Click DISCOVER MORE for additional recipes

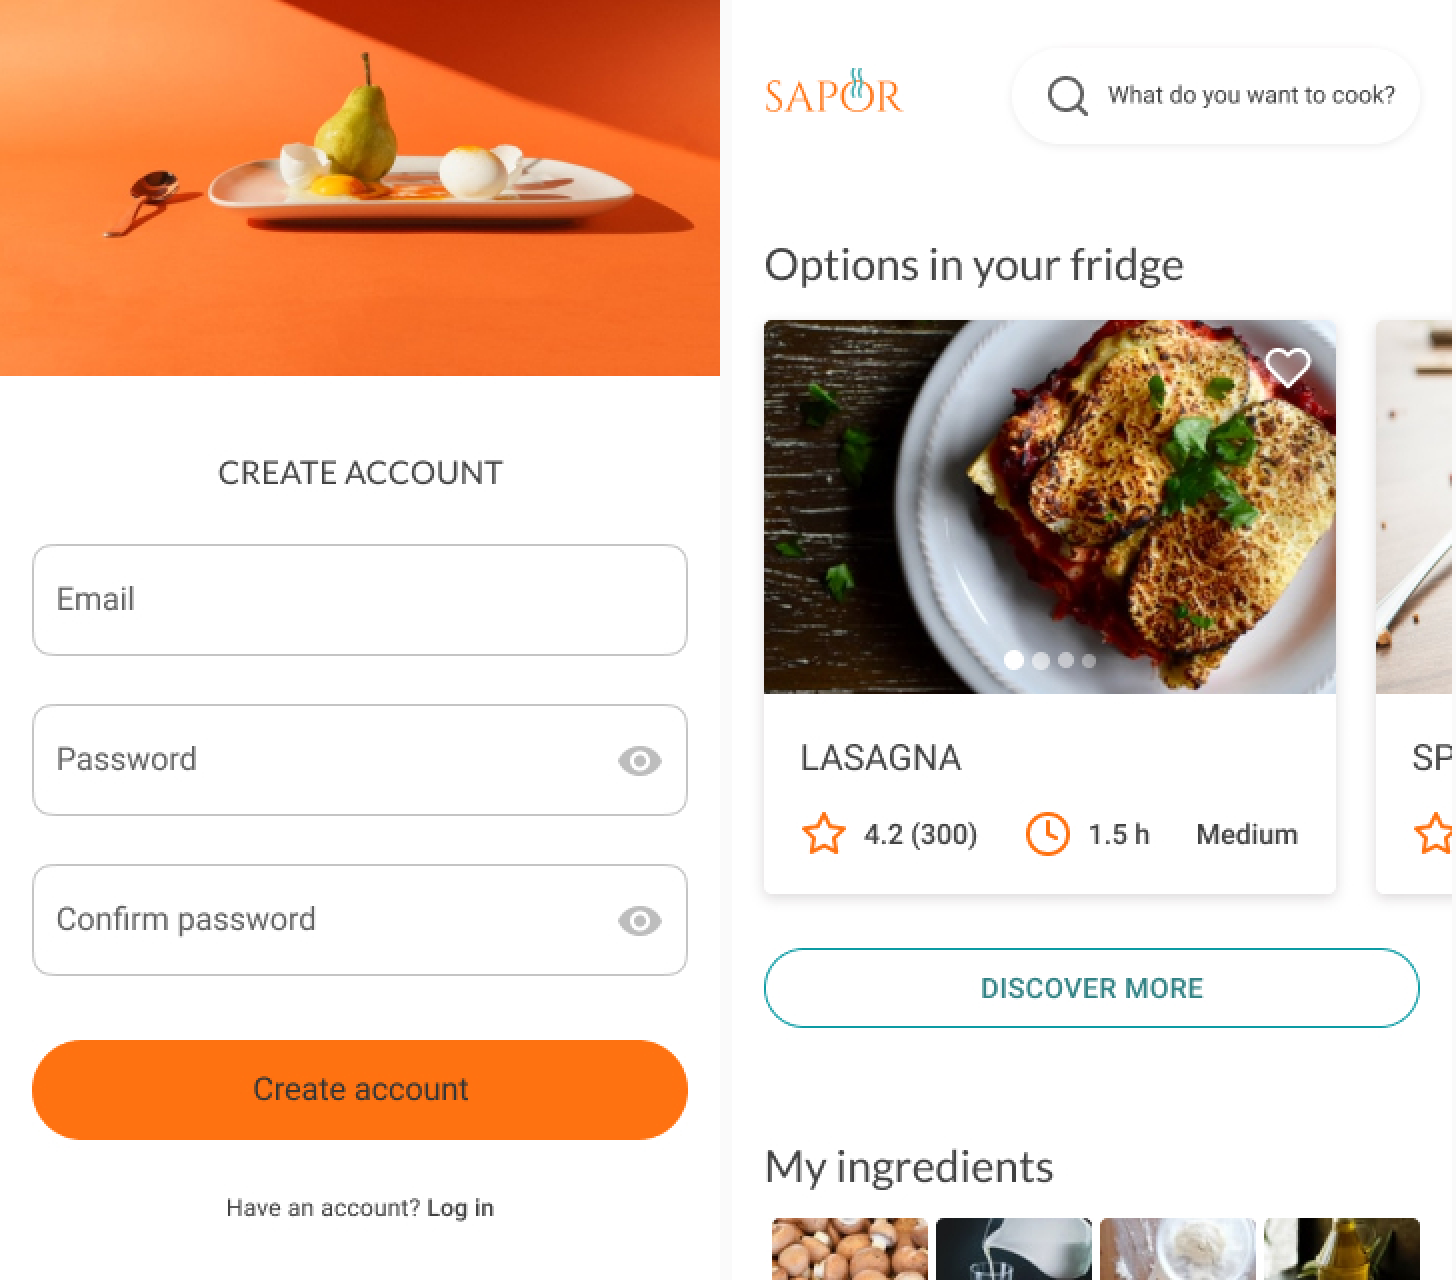[x=1091, y=988]
